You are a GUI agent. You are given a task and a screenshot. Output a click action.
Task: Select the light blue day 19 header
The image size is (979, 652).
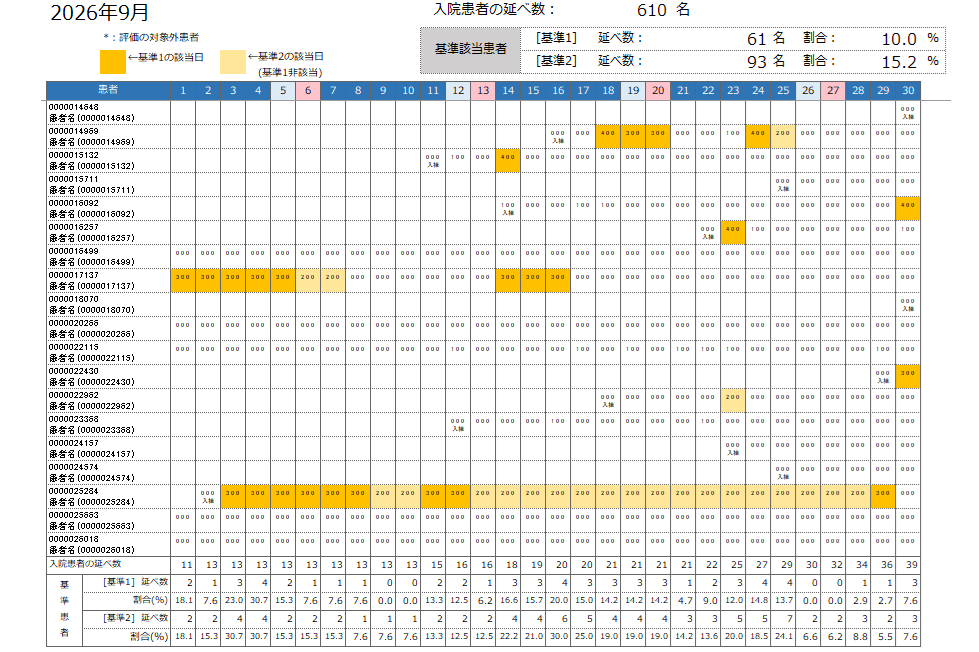point(633,90)
